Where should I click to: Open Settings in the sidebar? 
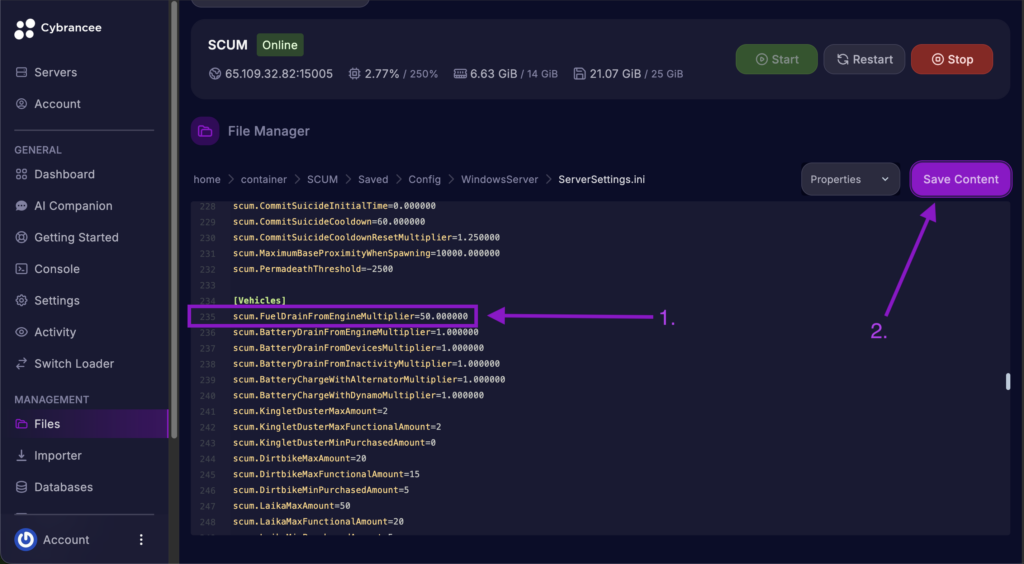(x=57, y=300)
